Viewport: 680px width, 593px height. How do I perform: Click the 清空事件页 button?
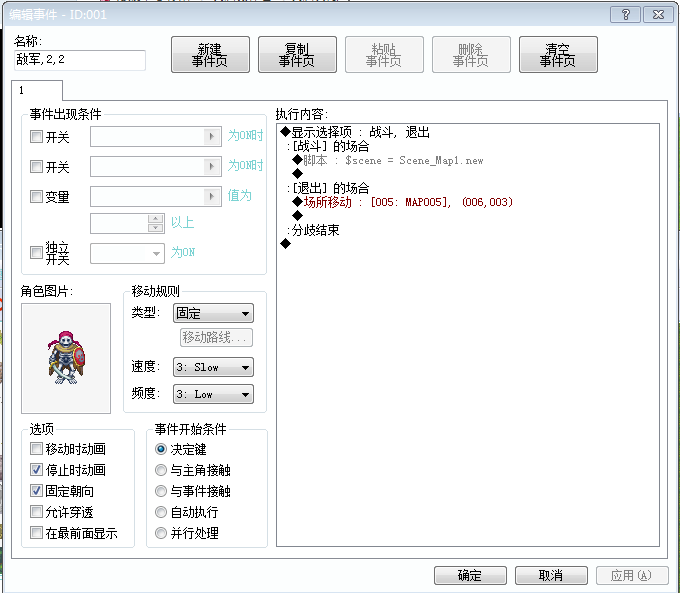coord(558,55)
